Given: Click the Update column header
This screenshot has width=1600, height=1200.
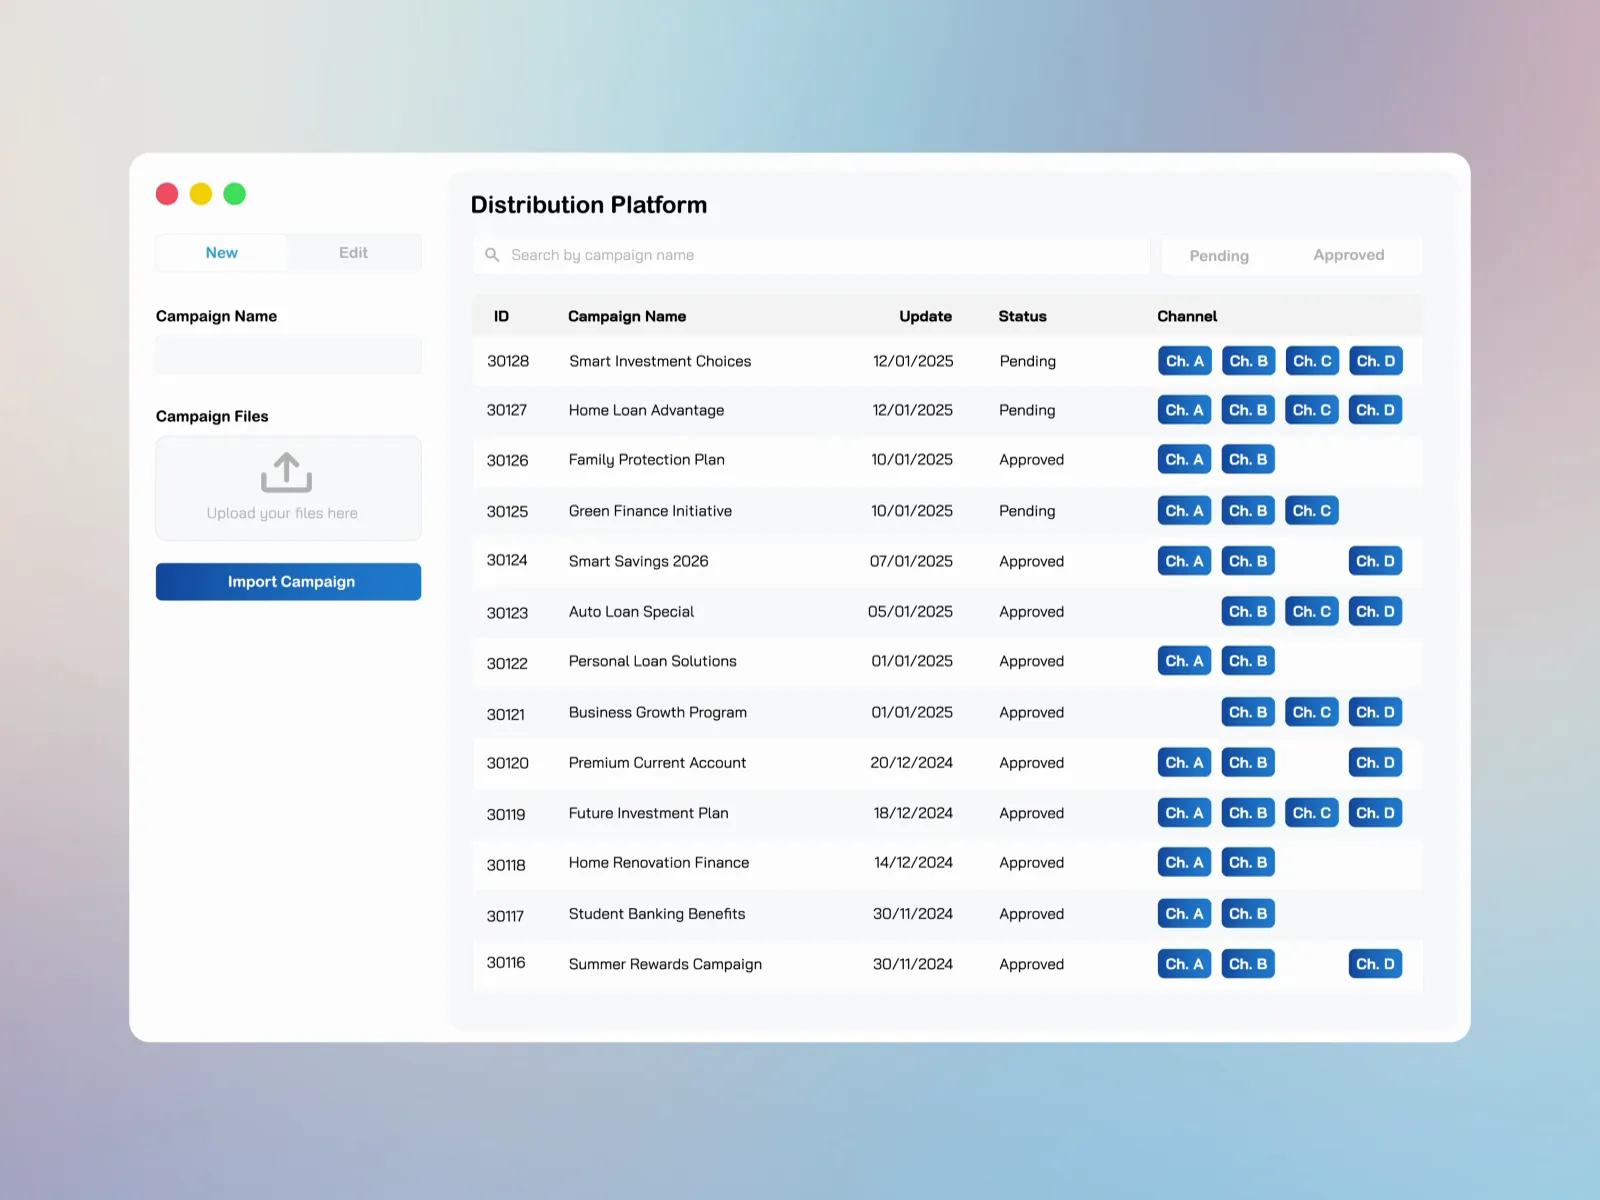Looking at the screenshot, I should point(925,316).
